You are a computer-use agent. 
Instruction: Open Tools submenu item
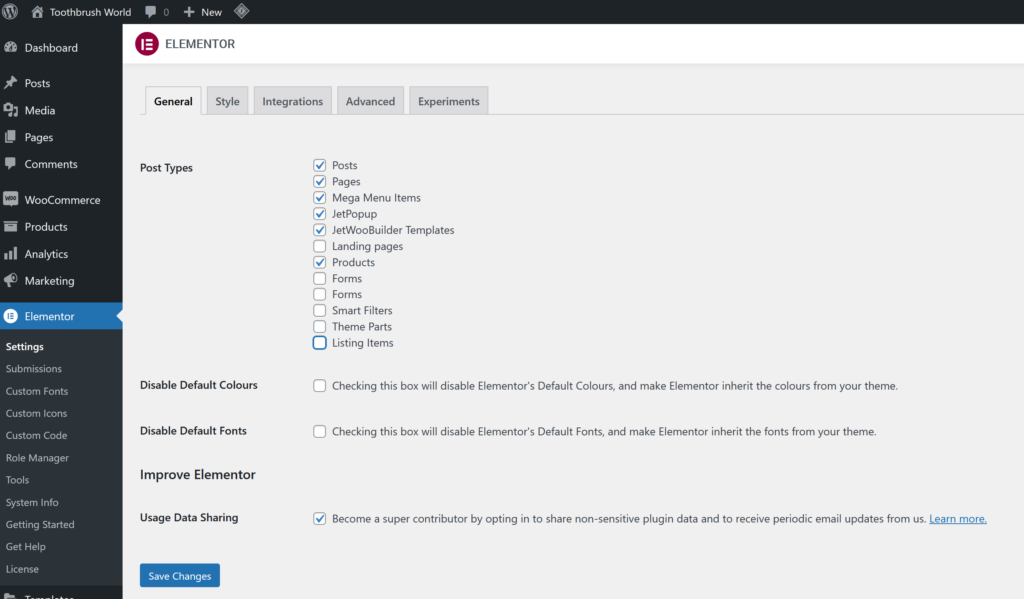point(18,479)
